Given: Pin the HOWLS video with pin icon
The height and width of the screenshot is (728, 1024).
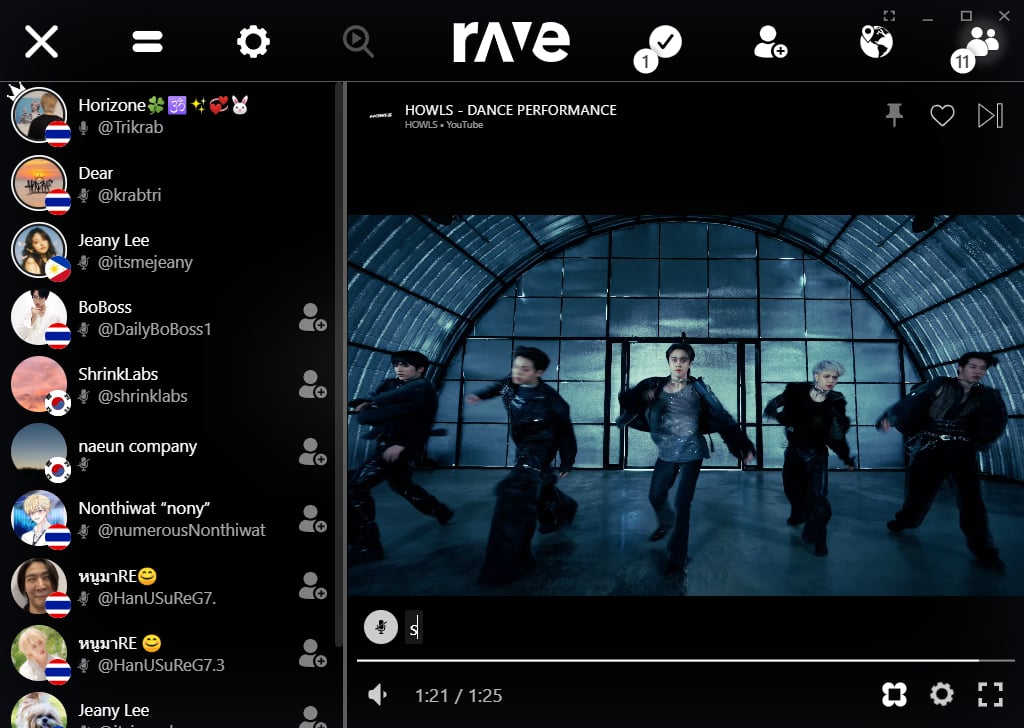Looking at the screenshot, I should pyautogui.click(x=895, y=115).
